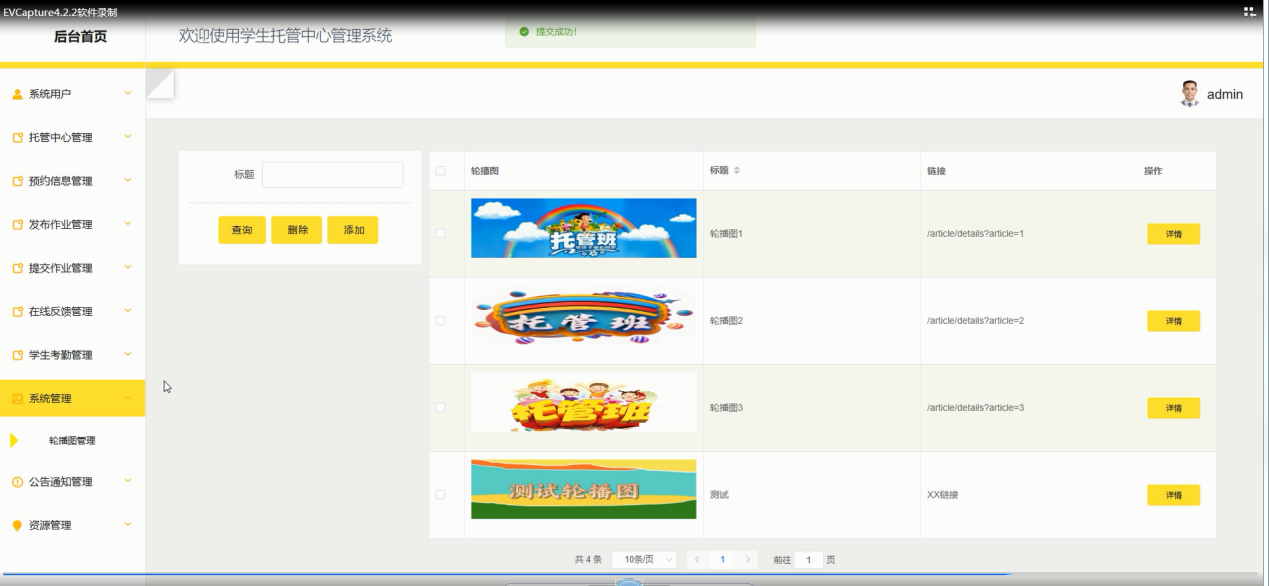1269x586 pixels.
Task: Click the 托管中心管理 menu icon
Action: pyautogui.click(x=17, y=138)
